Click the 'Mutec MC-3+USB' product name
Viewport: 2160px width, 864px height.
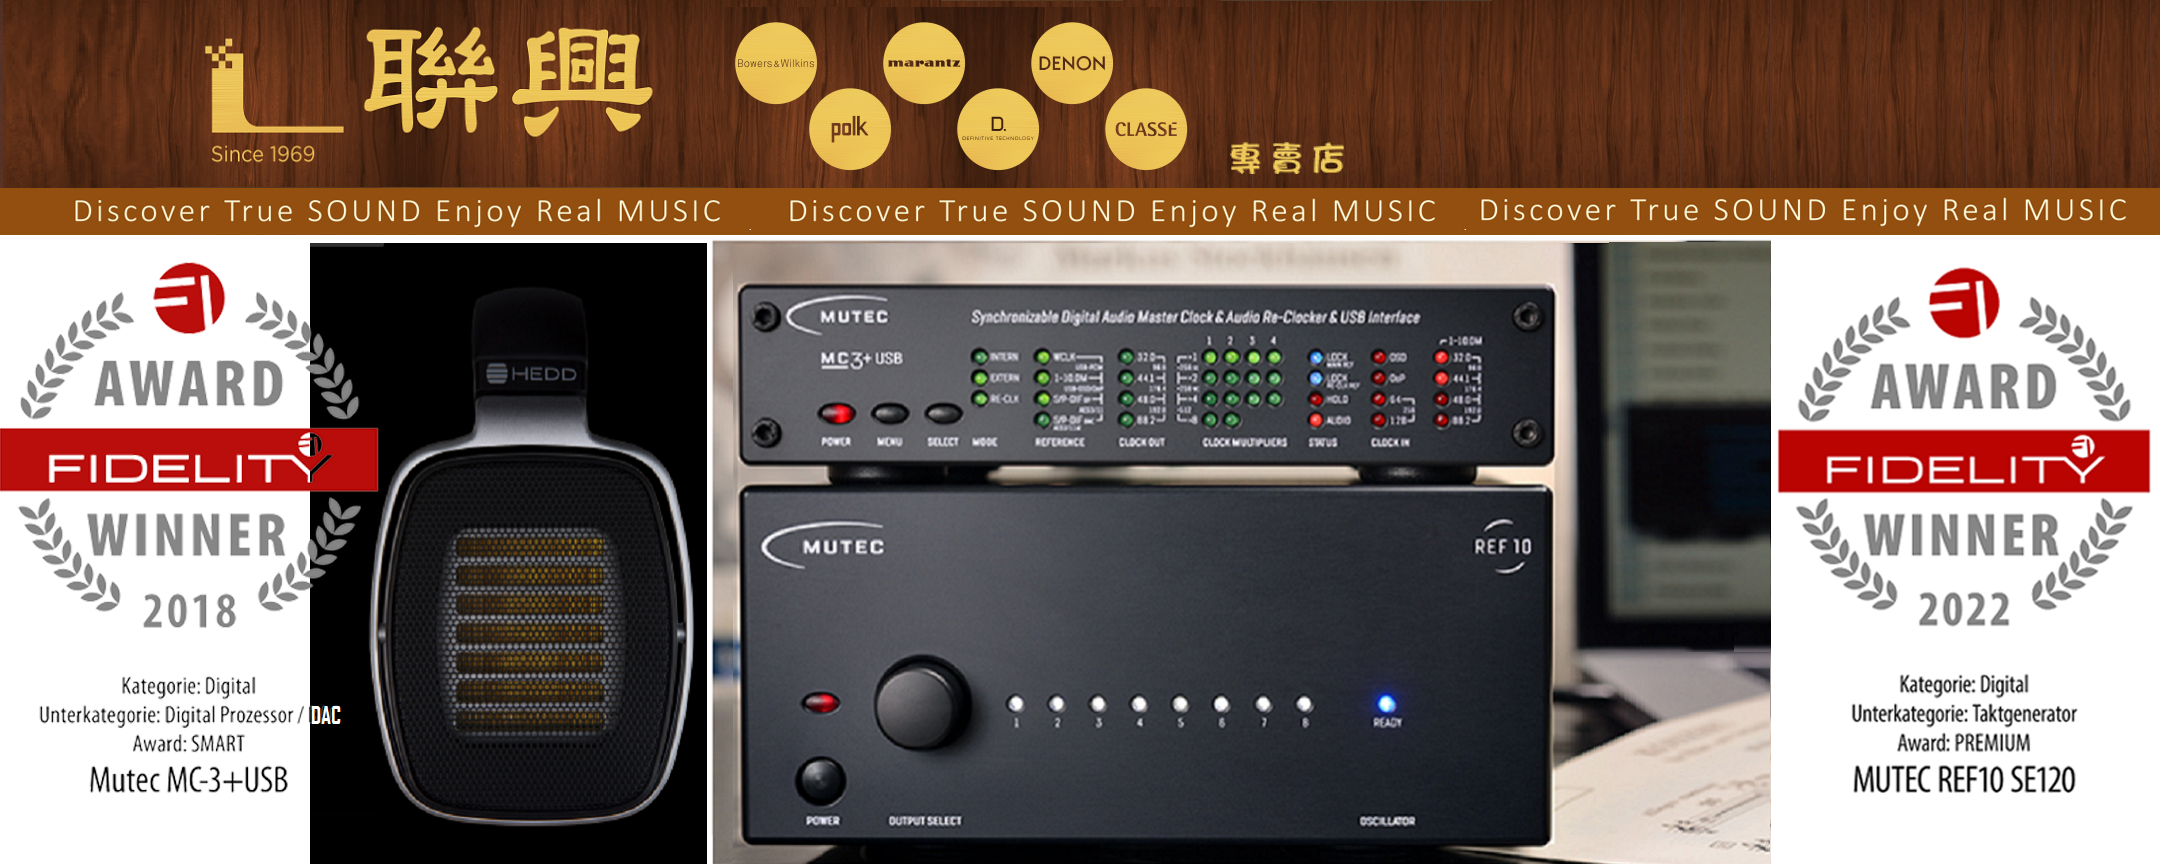coord(189,780)
